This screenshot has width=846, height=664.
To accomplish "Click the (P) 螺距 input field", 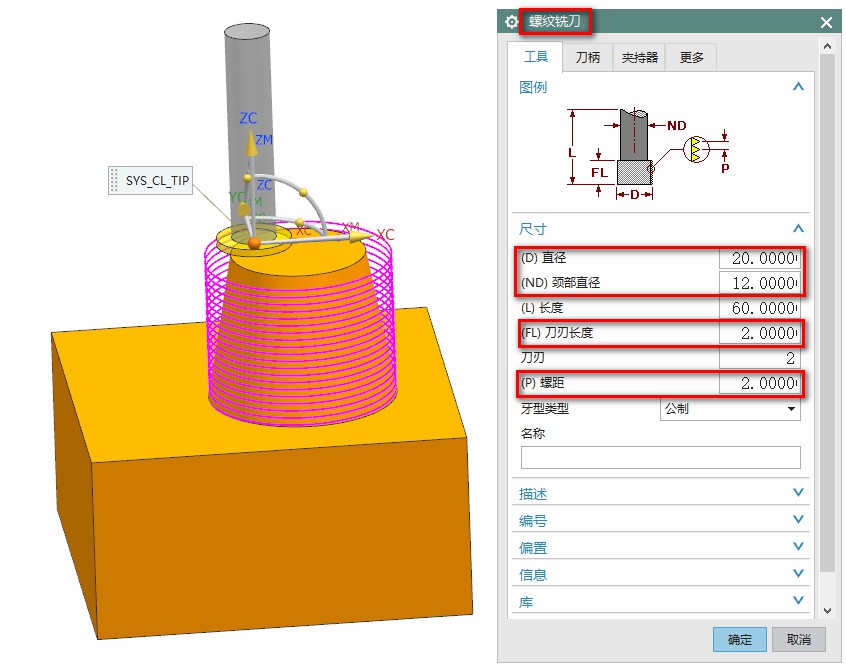I will point(759,384).
